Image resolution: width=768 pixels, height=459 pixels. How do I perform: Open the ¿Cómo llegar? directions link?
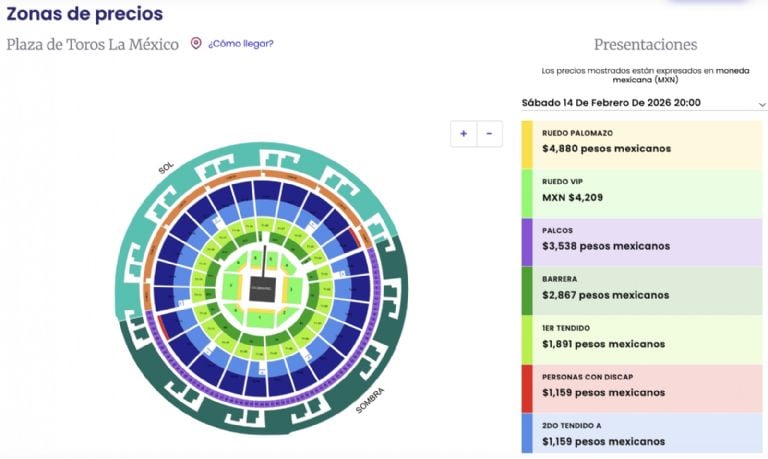(240, 44)
